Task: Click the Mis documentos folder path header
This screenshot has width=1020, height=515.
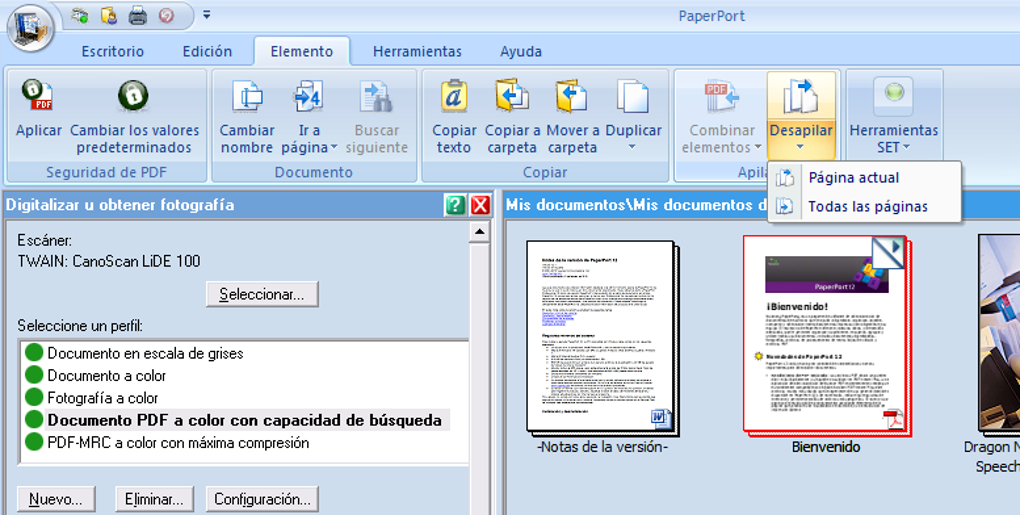Action: 637,205
